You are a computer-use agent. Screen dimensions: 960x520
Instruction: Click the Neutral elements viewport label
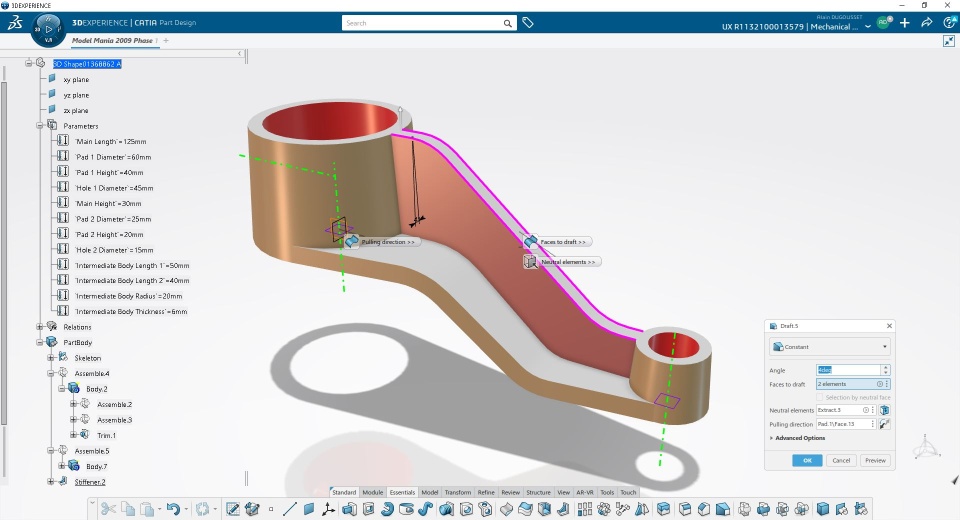[x=568, y=262]
